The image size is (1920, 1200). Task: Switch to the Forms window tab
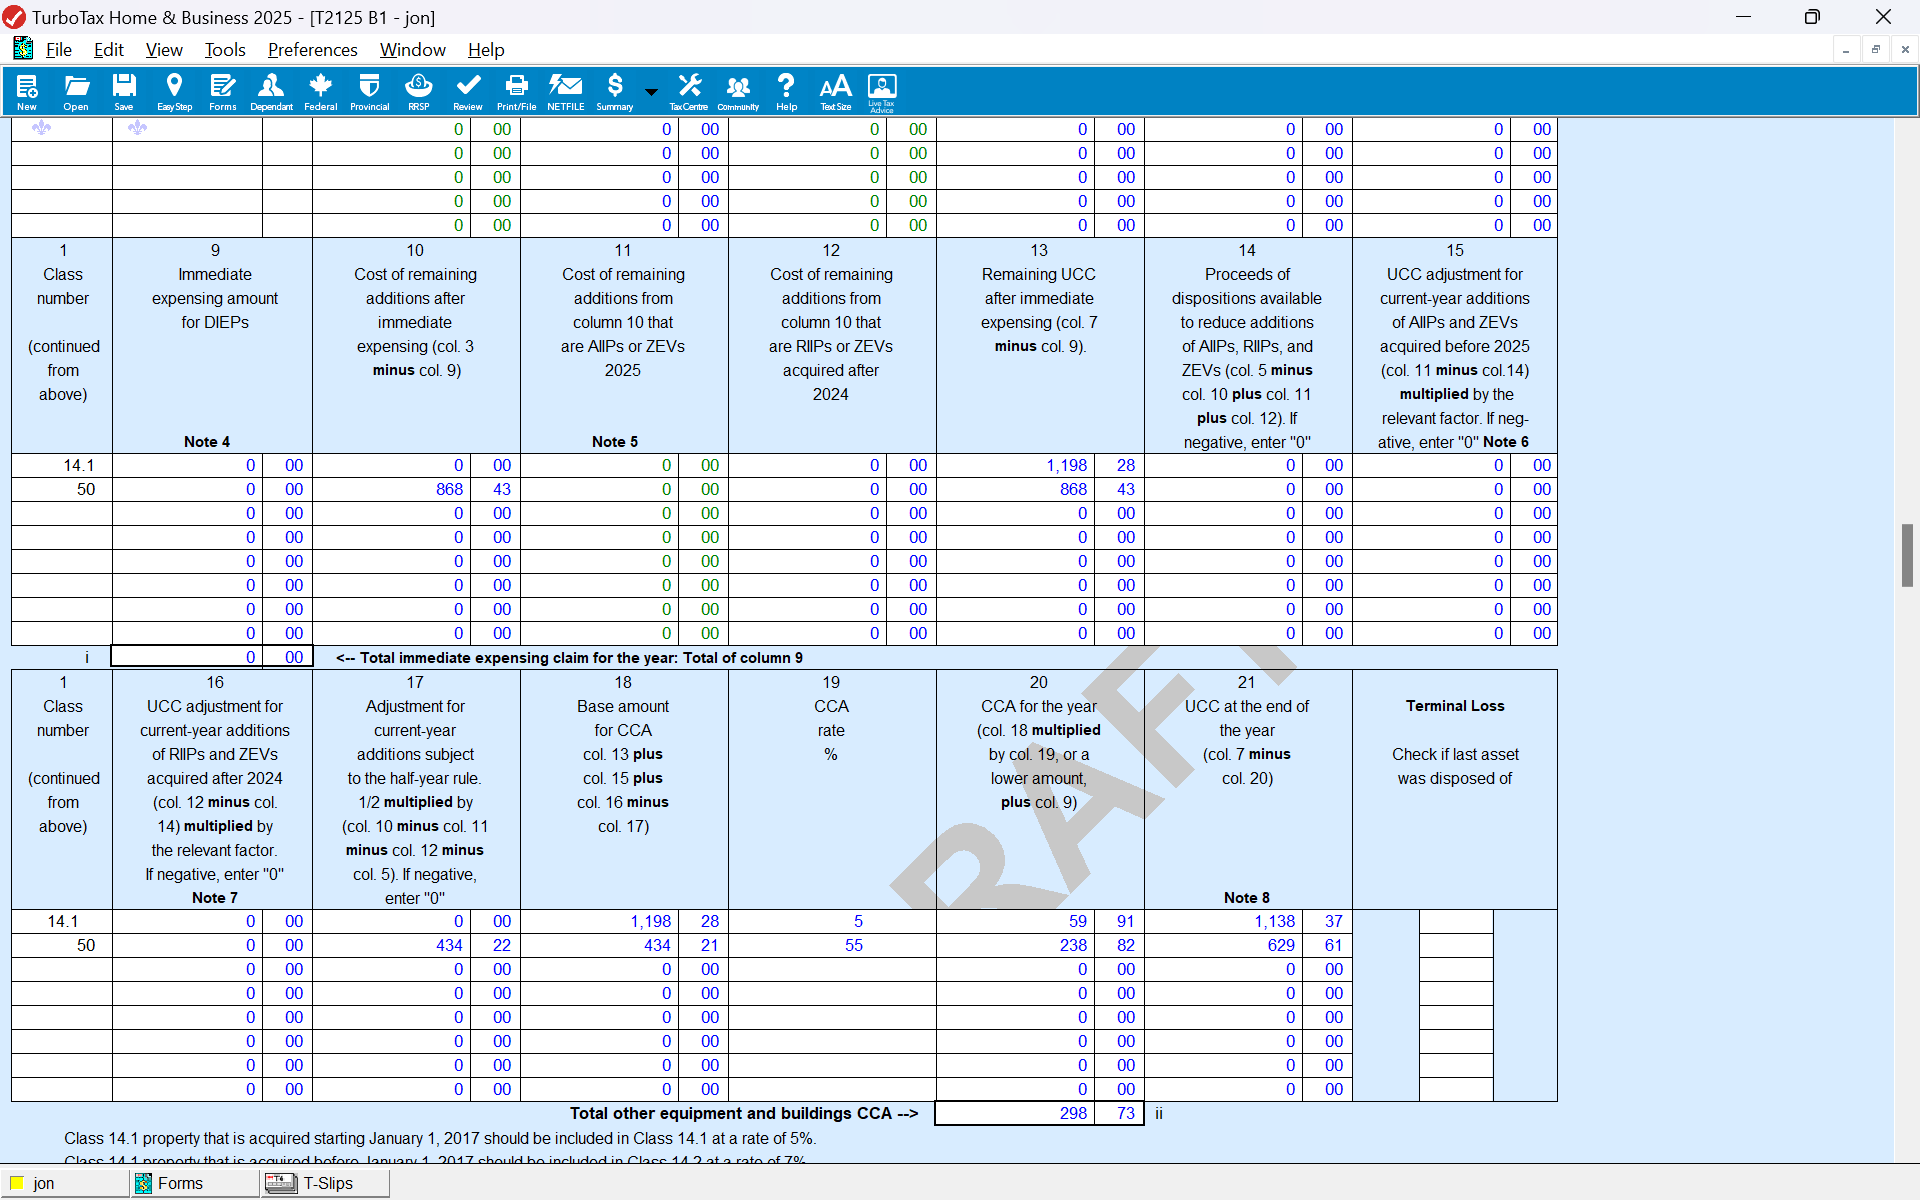pyautogui.click(x=179, y=1183)
